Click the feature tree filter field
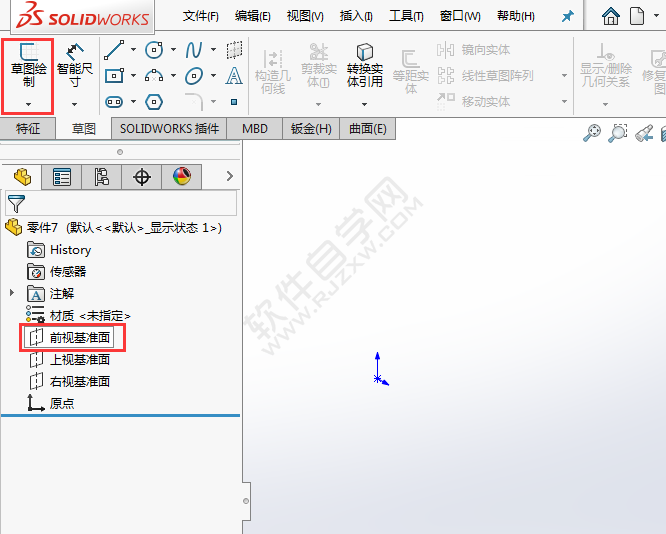666x534 pixels. [x=121, y=203]
